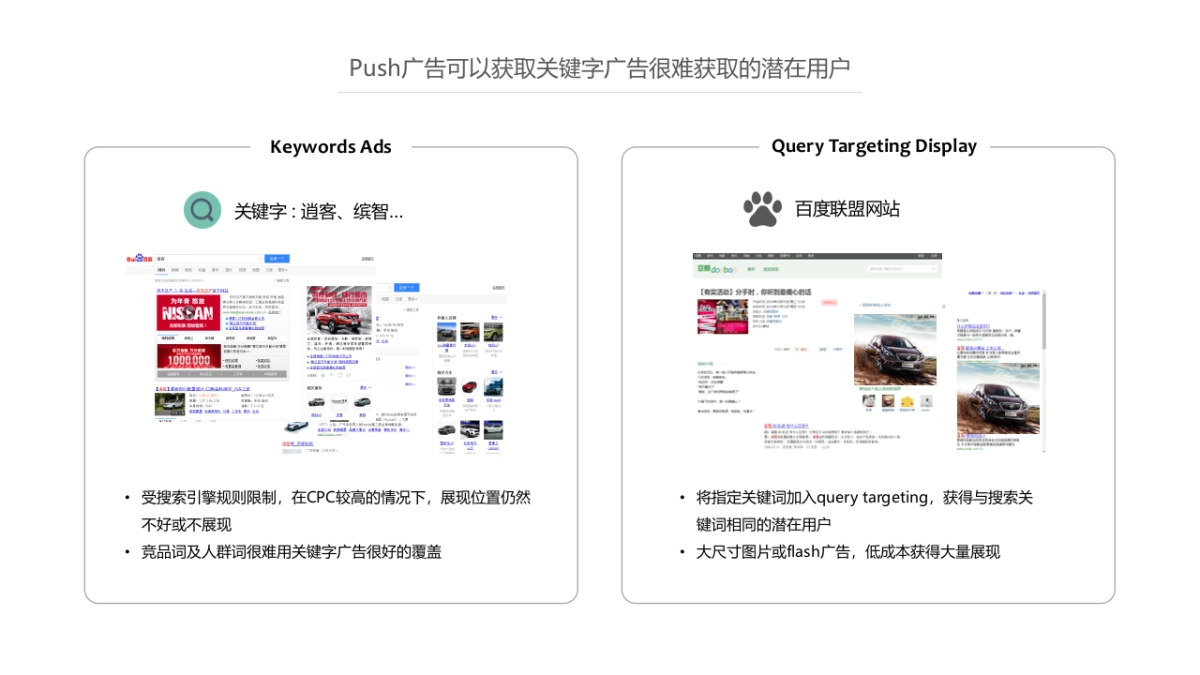The height and width of the screenshot is (675, 1200).
Task: Click the Baidu paw print icon
Action: pos(762,209)
